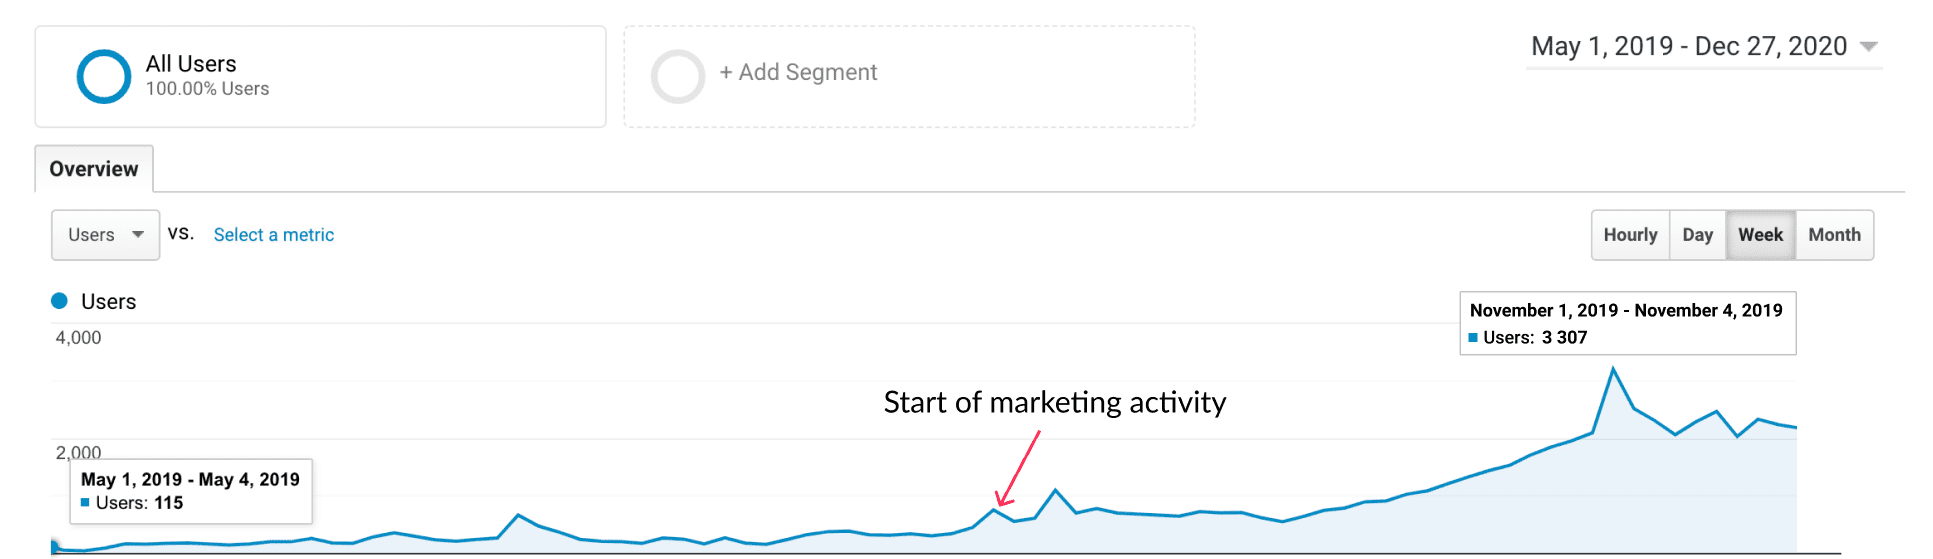1933x559 pixels.
Task: Switch chart granularity to Month
Action: (1834, 235)
